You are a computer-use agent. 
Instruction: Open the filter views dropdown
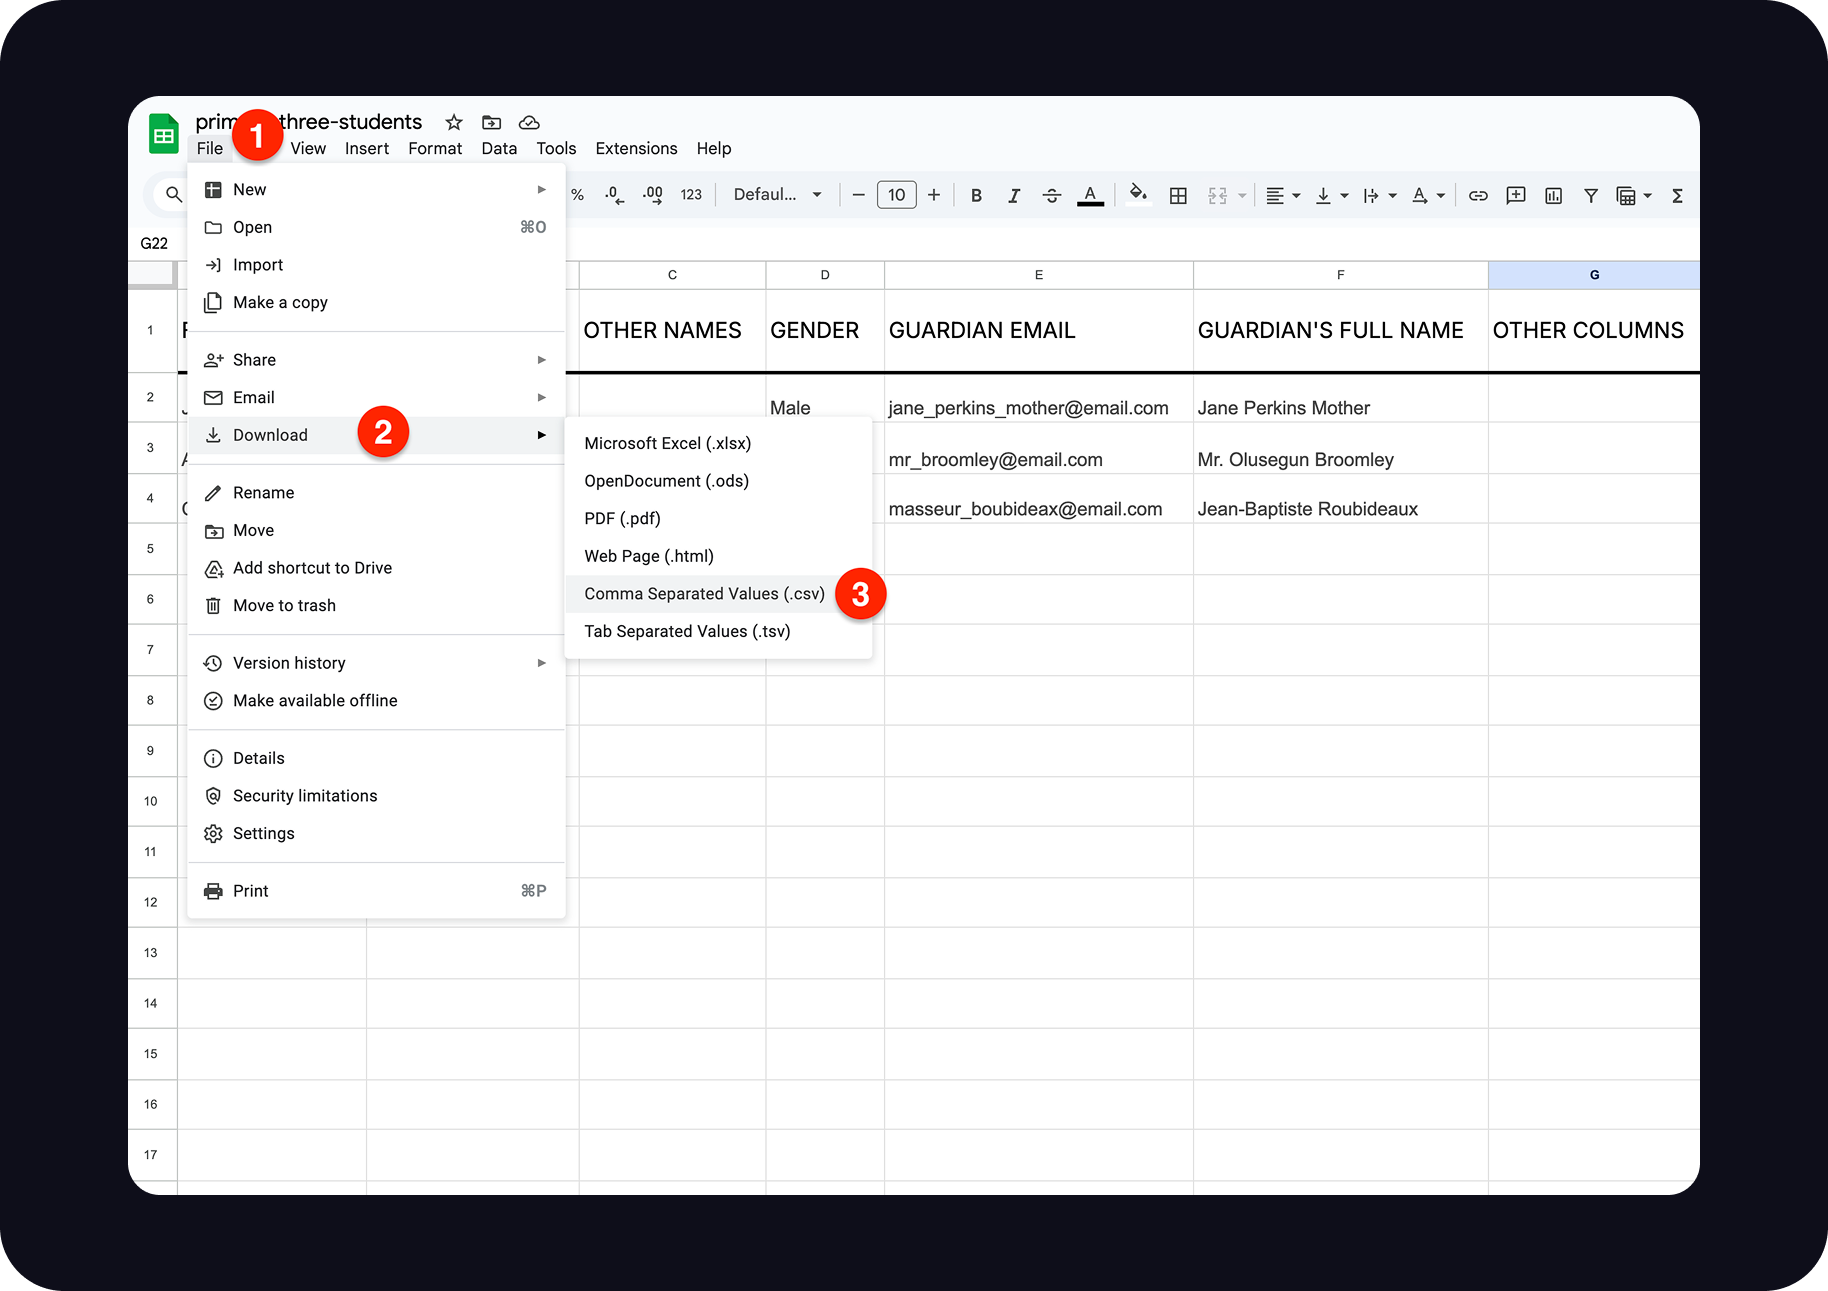[1634, 195]
